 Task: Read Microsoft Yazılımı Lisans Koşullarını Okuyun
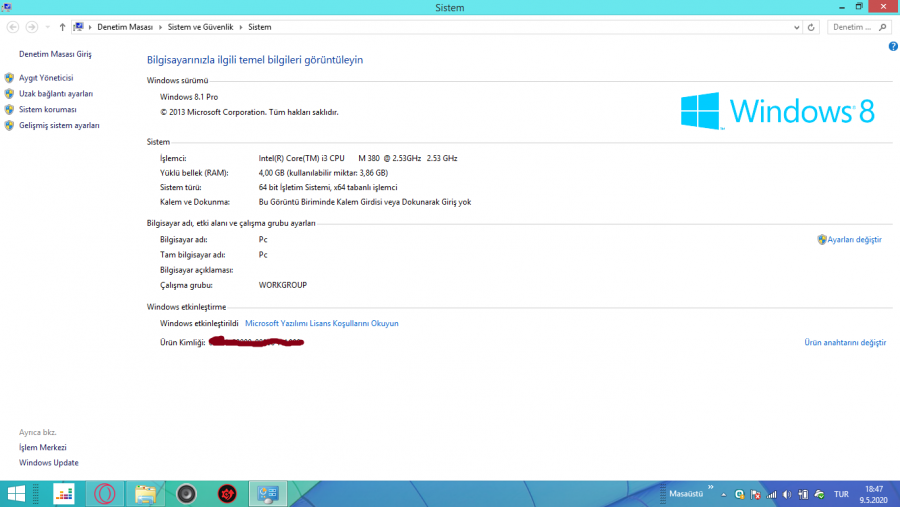click(x=321, y=323)
